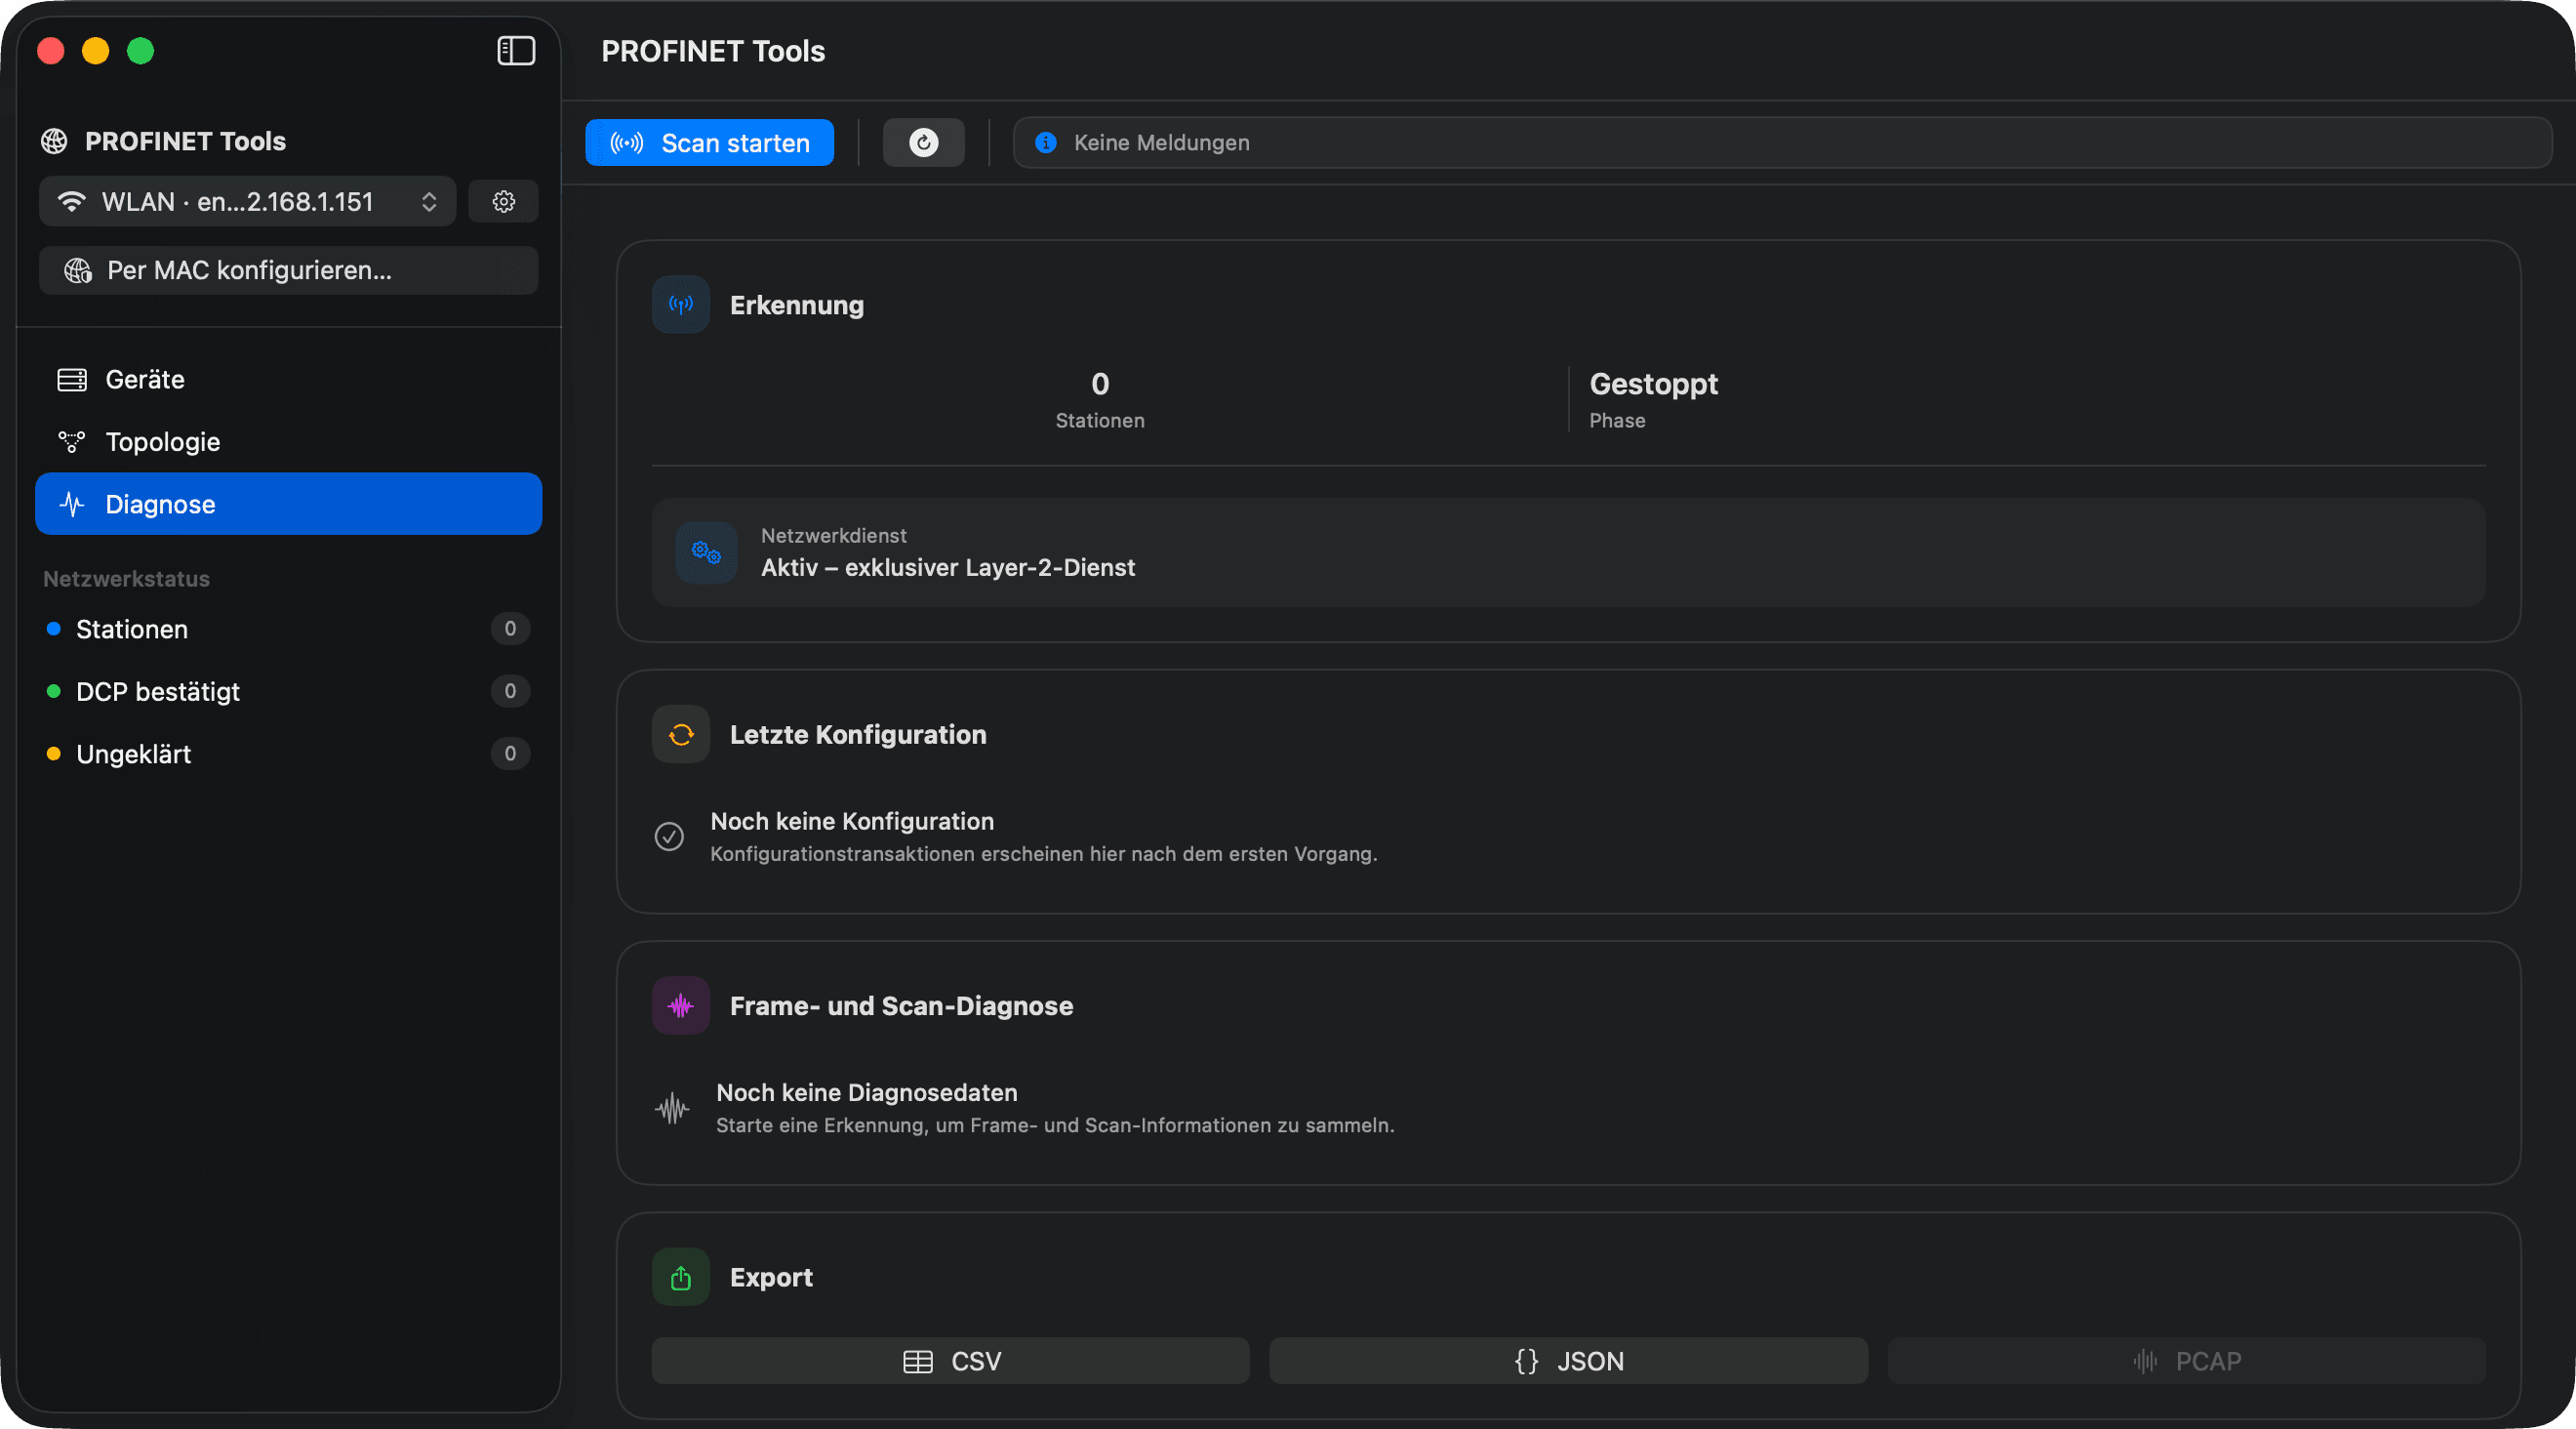Image resolution: width=2576 pixels, height=1429 pixels.
Task: Click the Keine Meldungen message bar
Action: [1782, 143]
